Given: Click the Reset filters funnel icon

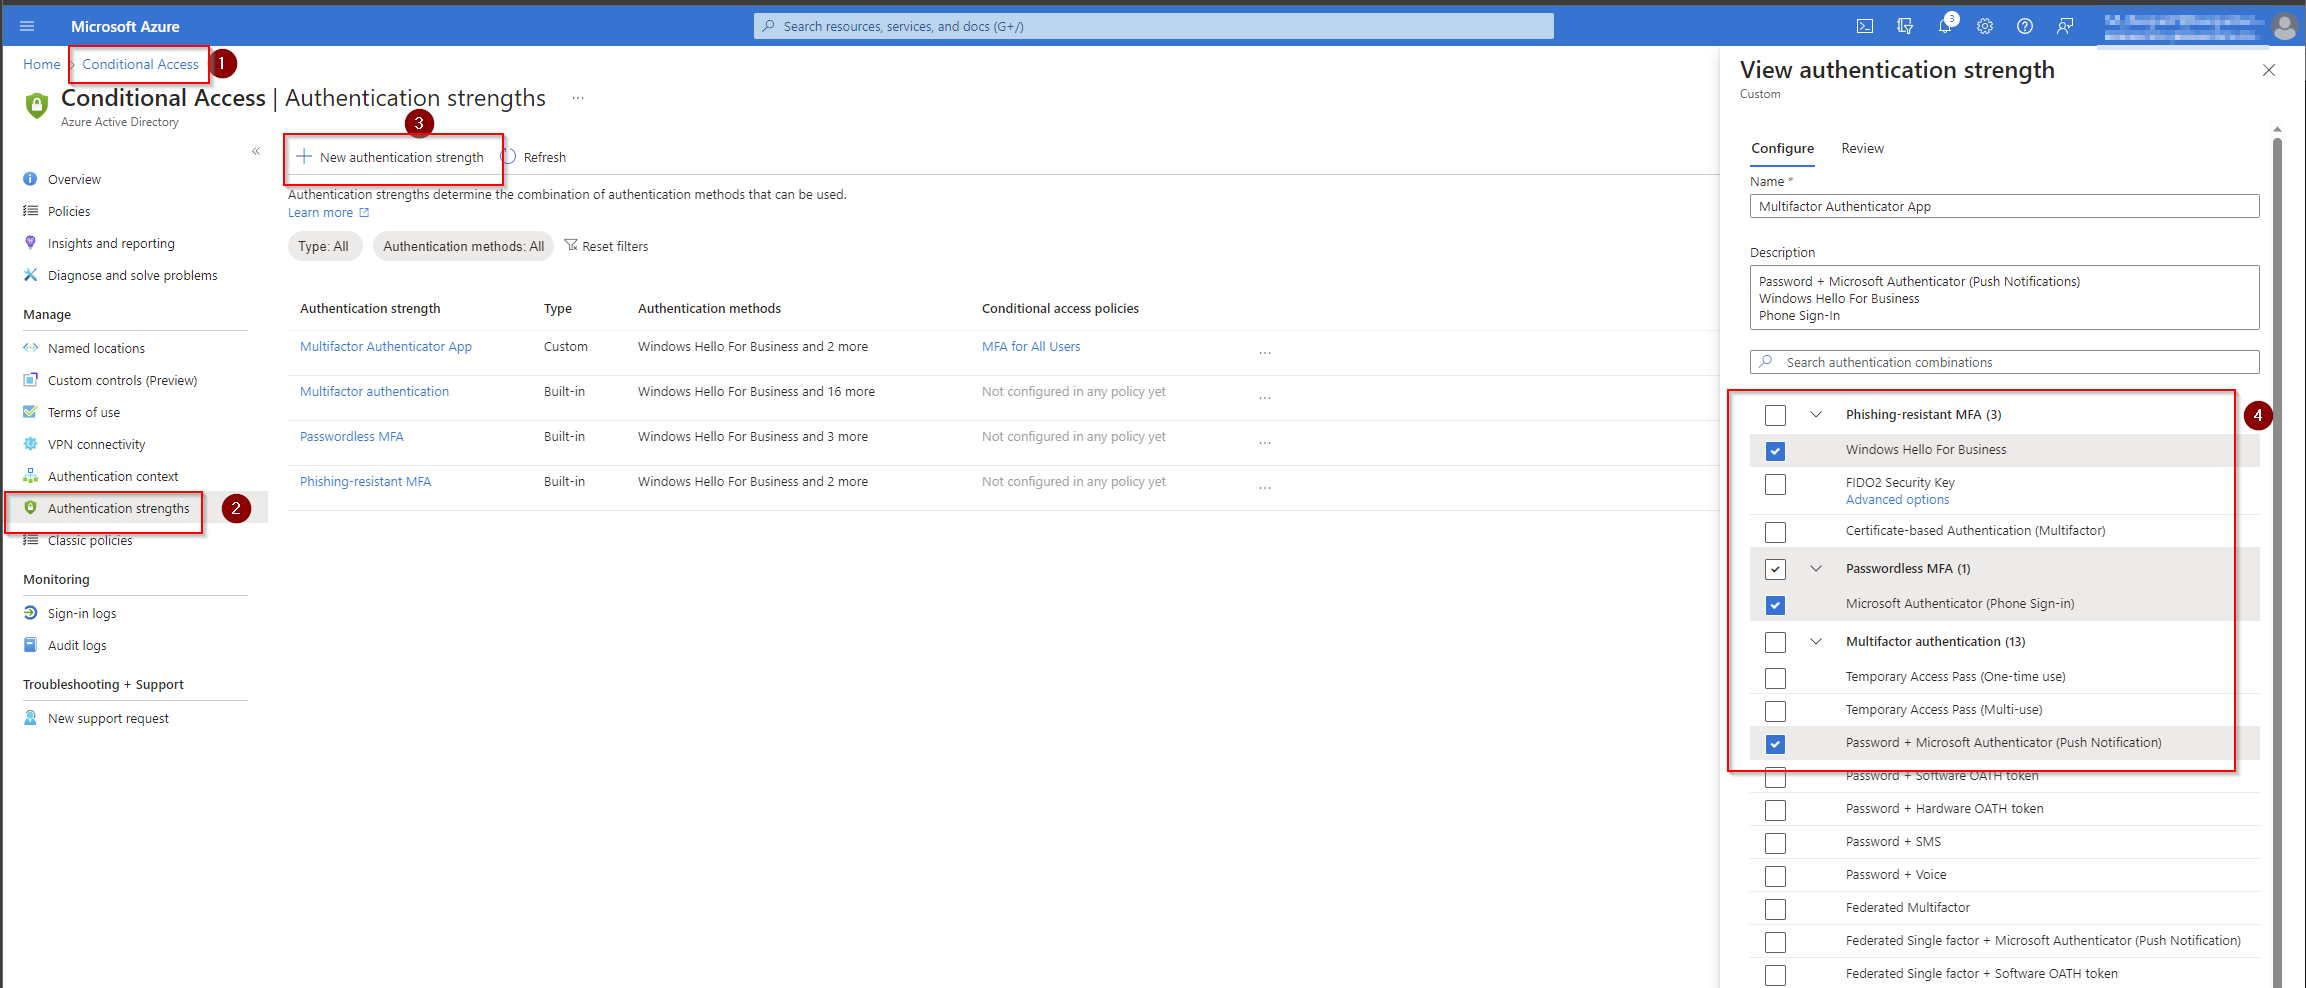Looking at the screenshot, I should click(x=571, y=245).
